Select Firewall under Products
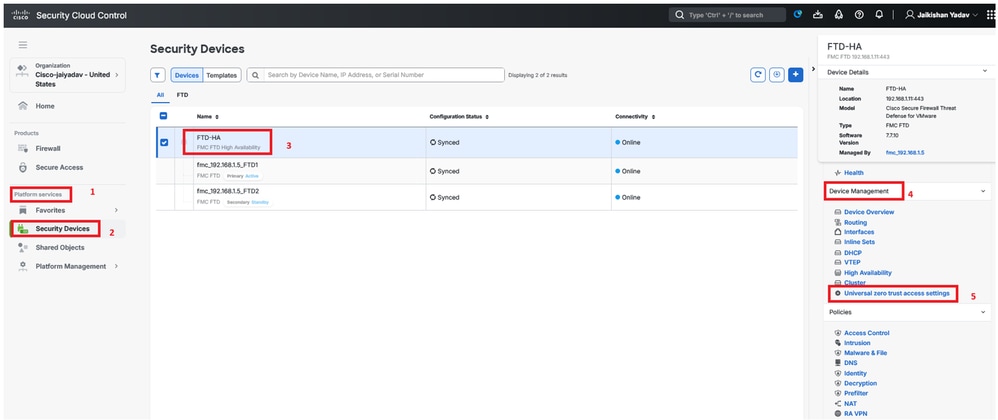The image size is (998, 420). click(x=48, y=148)
